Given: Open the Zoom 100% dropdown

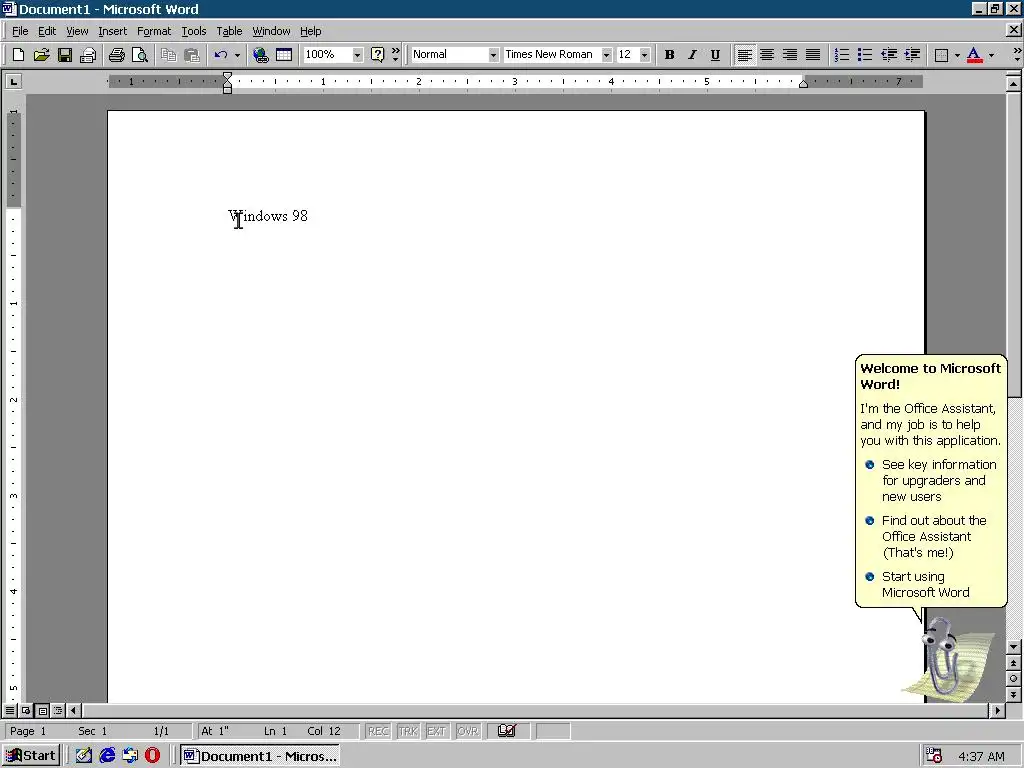Looking at the screenshot, I should coord(357,55).
